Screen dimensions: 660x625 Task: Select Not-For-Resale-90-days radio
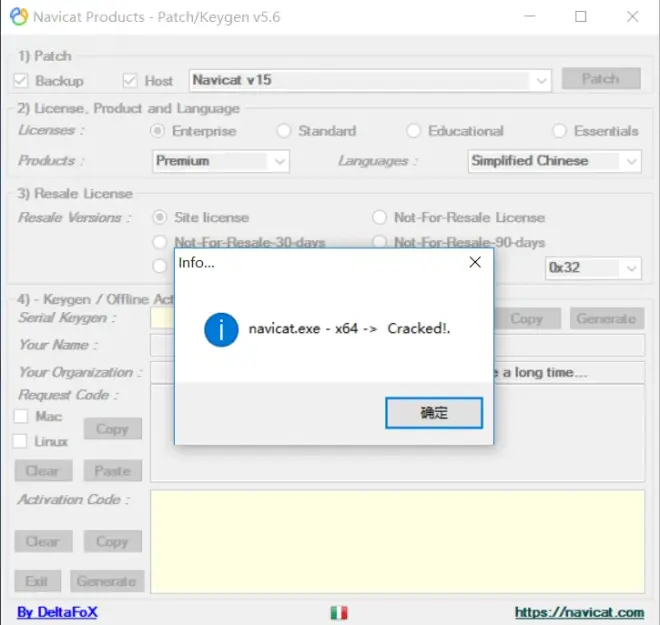click(379, 242)
